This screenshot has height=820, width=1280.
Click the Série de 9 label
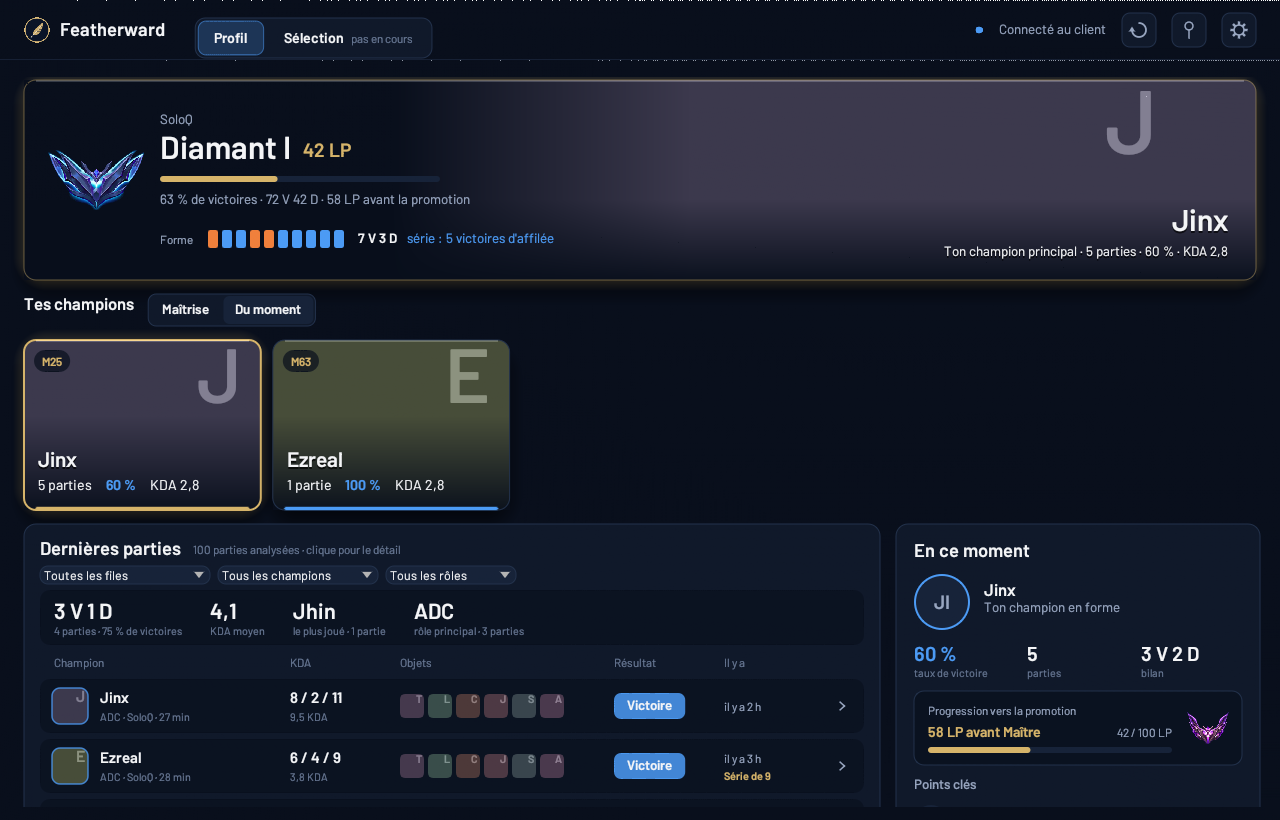[x=747, y=776]
